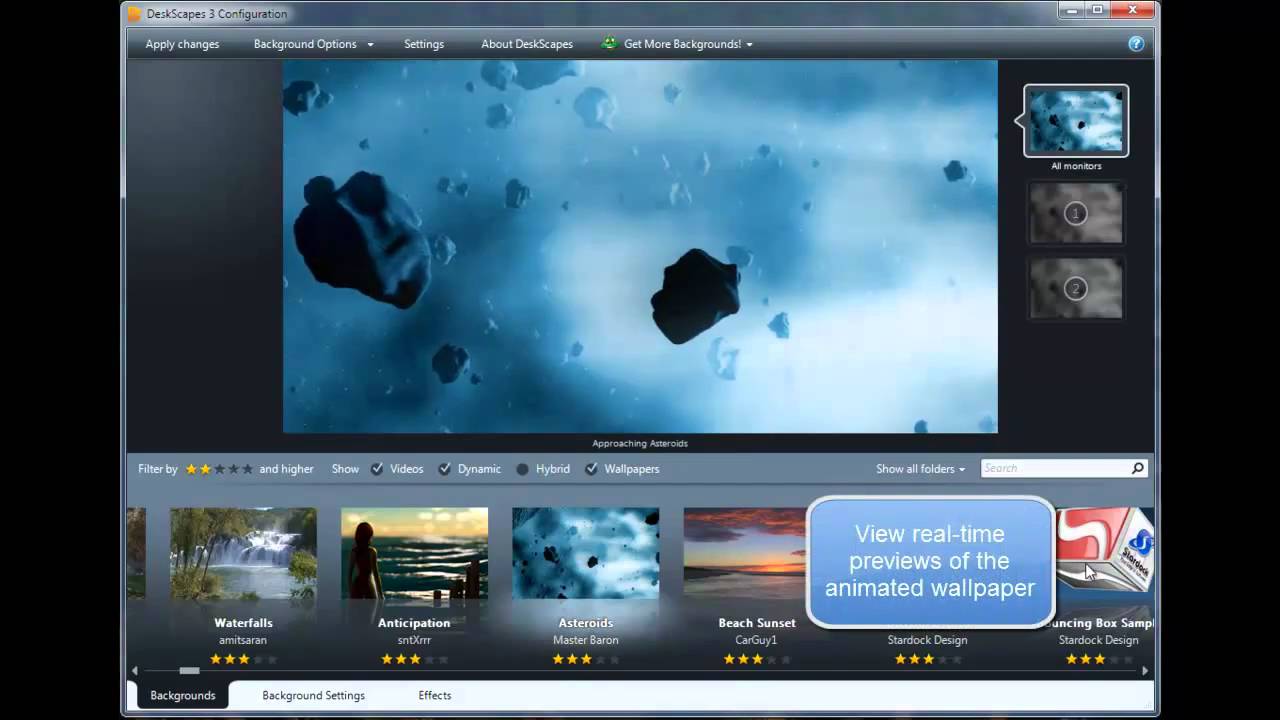This screenshot has width=1280, height=720.
Task: Click the Waterfalls title text
Action: tap(243, 623)
